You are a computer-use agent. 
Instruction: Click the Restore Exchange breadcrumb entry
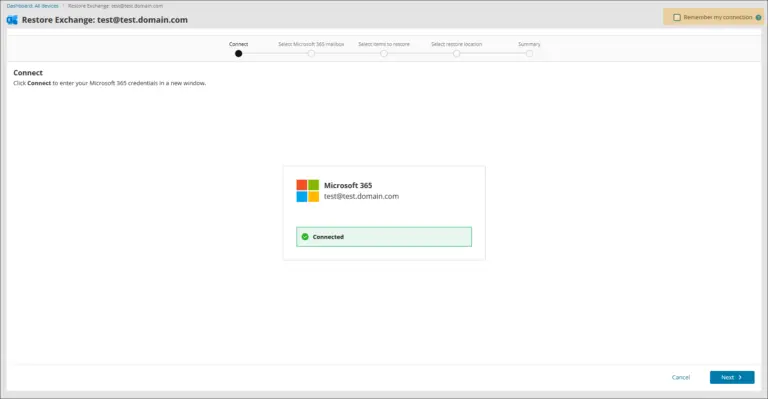coord(115,6)
